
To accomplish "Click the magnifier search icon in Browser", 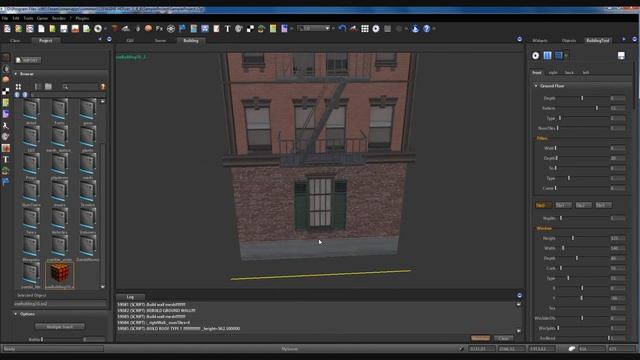I will 65,87.
